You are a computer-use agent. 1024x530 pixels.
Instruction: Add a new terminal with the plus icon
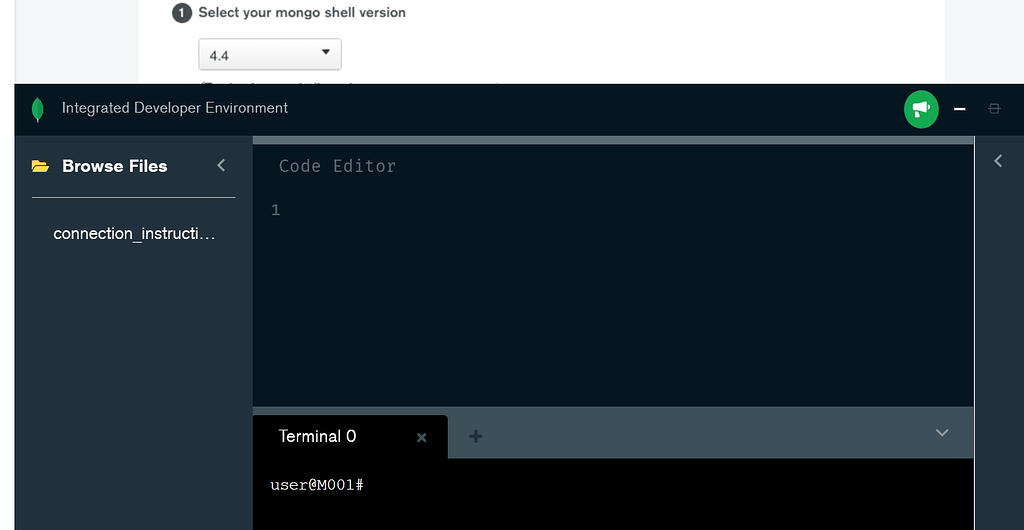(476, 436)
